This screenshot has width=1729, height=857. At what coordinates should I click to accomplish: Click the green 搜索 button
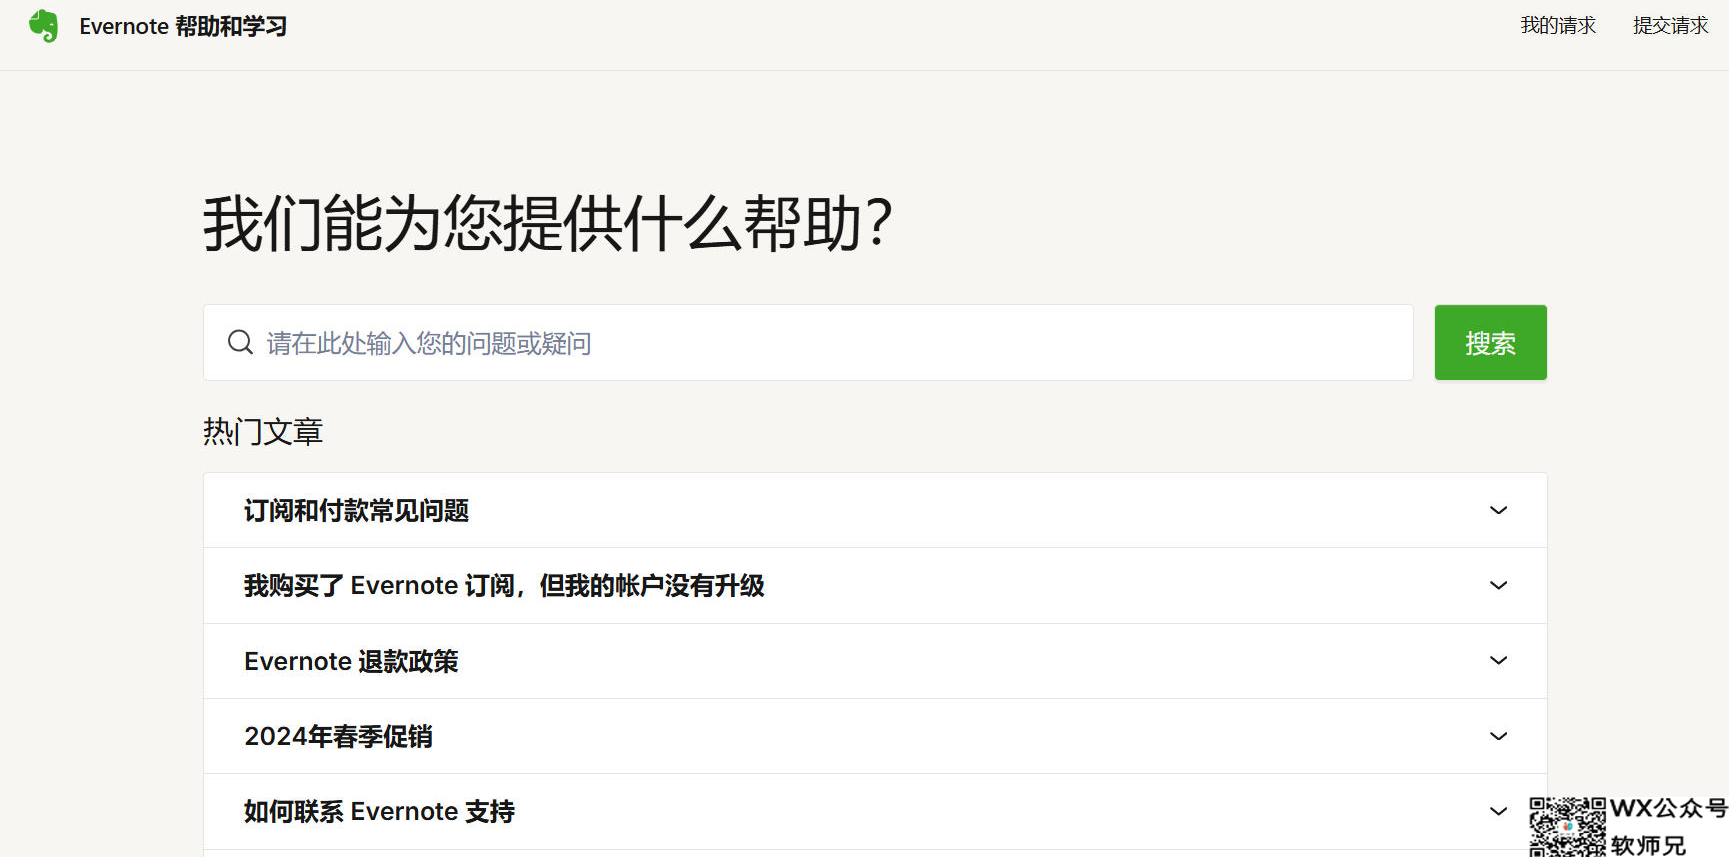[x=1490, y=343]
